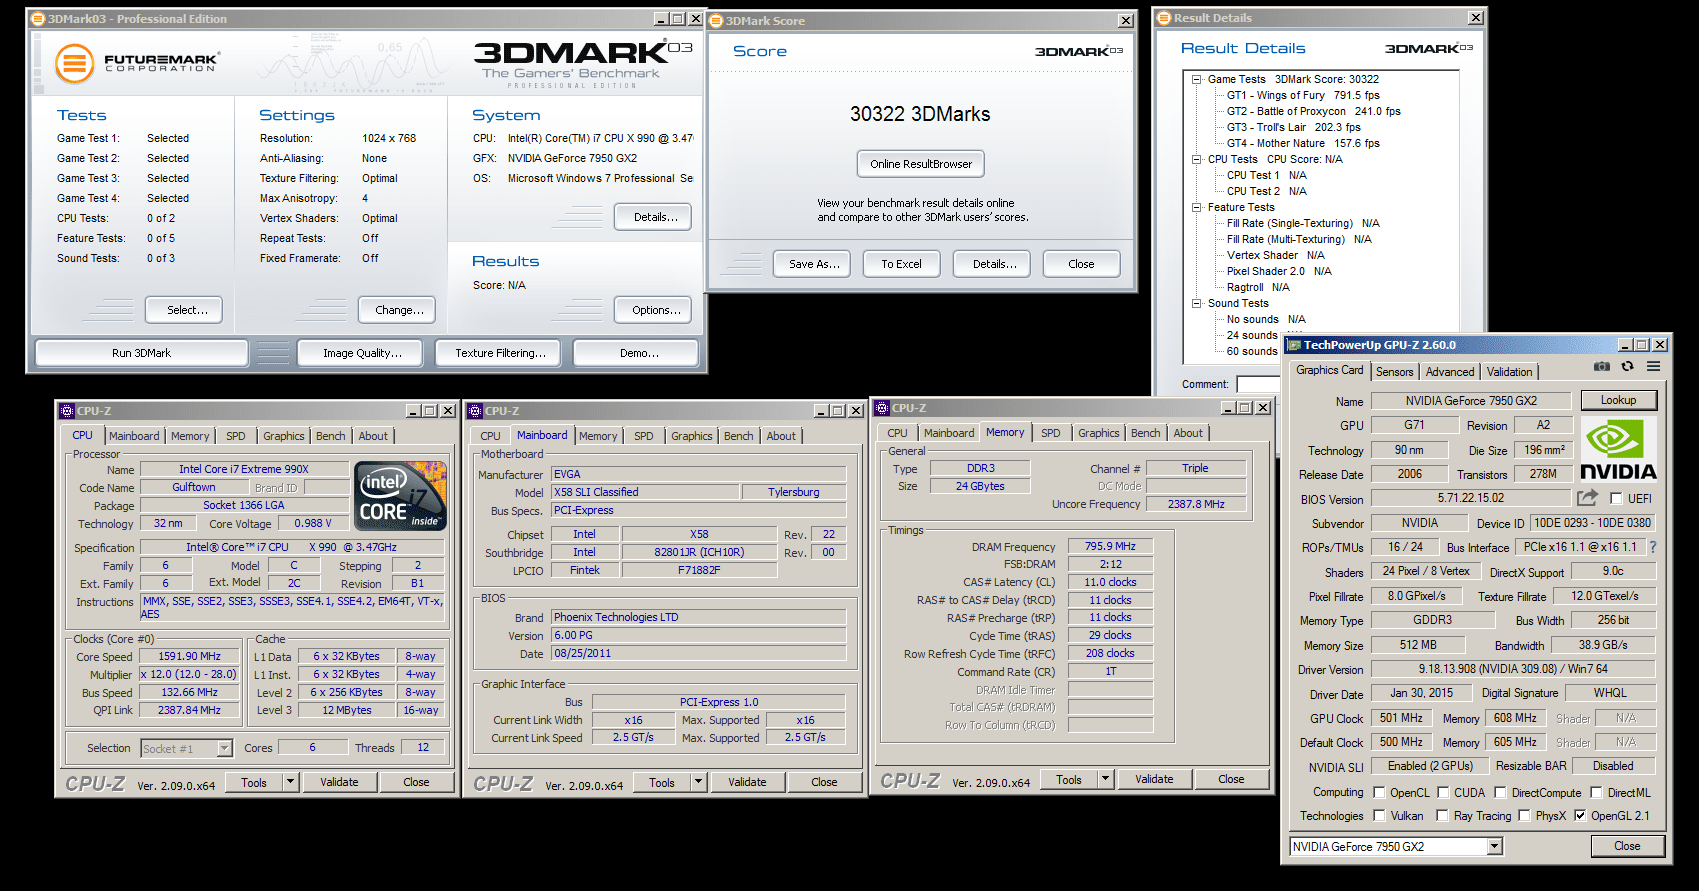The image size is (1699, 891).
Task: Open the GPU-Z hamburger menu
Action: click(1654, 367)
